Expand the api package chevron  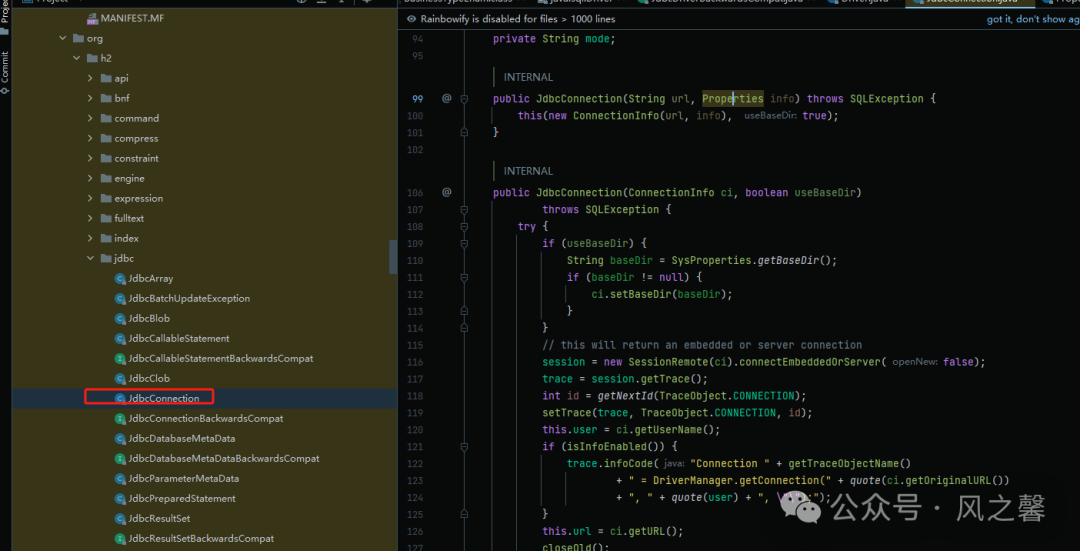[90, 79]
